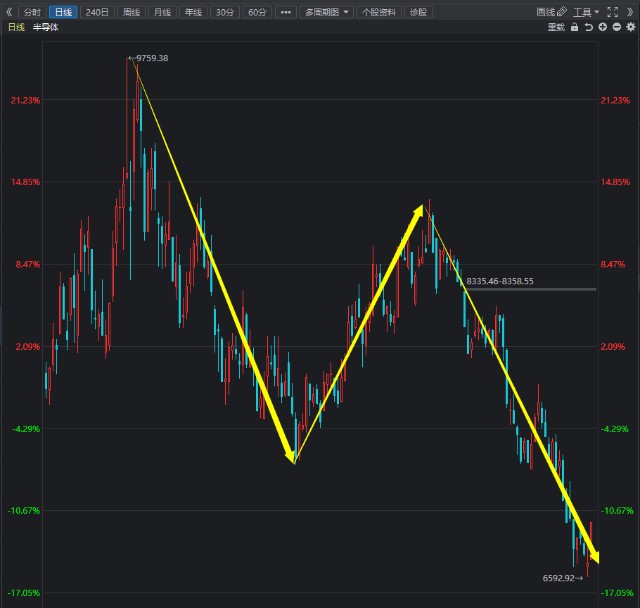640x608 pixels.
Task: Click the 8335.46-8358.55 gap marker line
Action: point(530,289)
